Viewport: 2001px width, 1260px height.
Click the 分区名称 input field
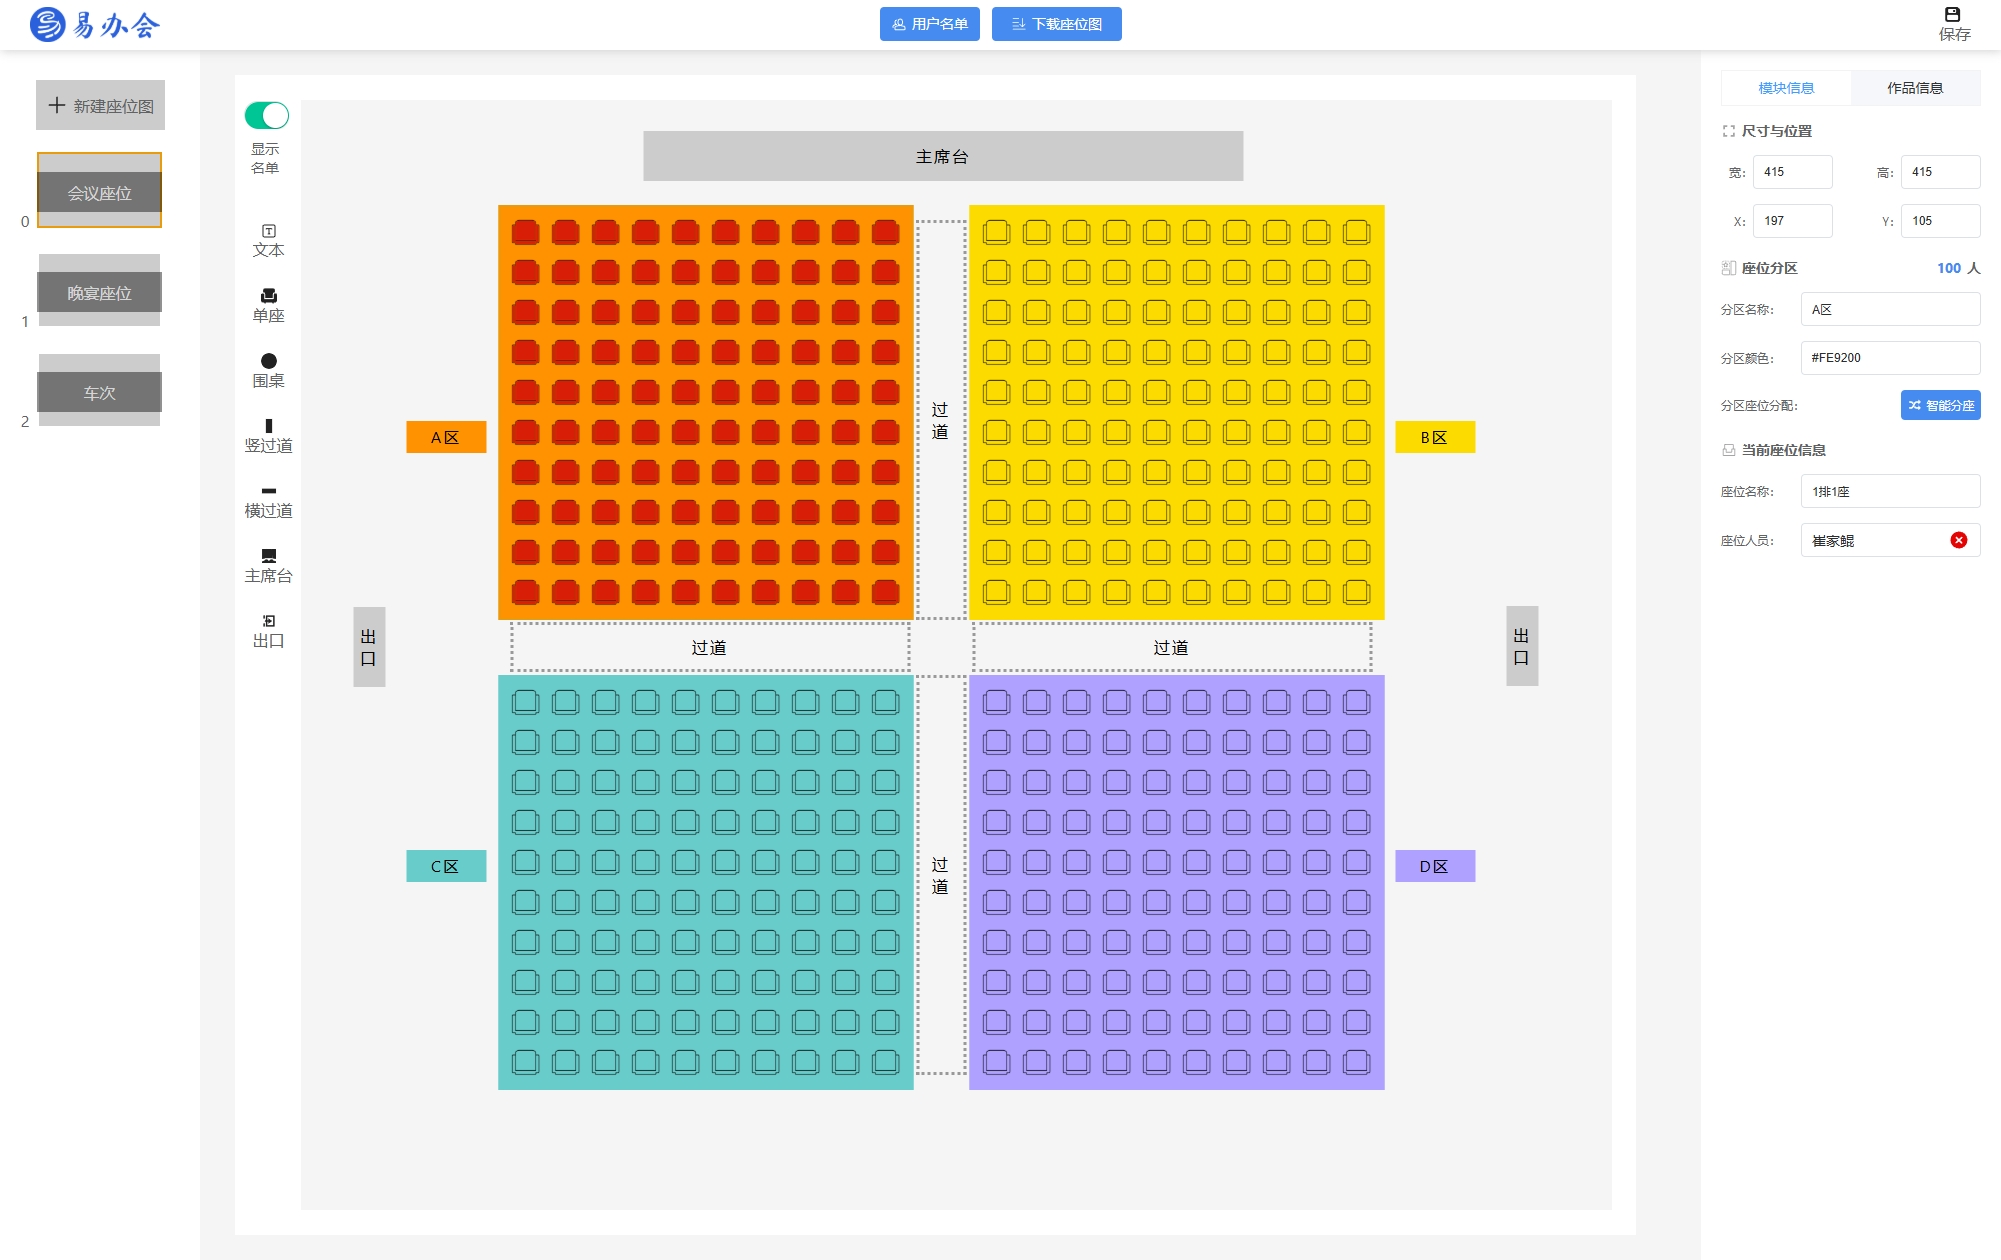(x=1890, y=309)
